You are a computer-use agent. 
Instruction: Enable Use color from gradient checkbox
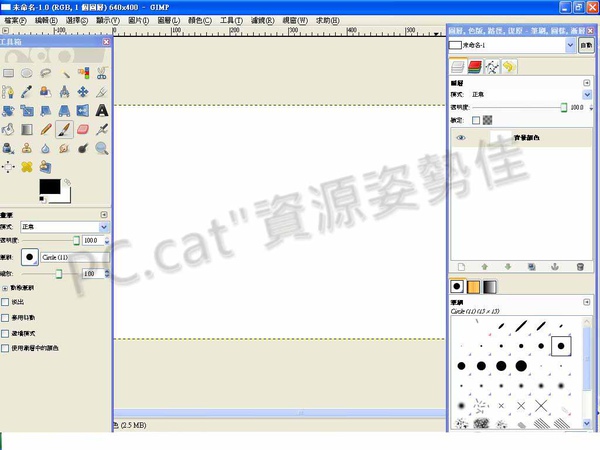pos(5,348)
